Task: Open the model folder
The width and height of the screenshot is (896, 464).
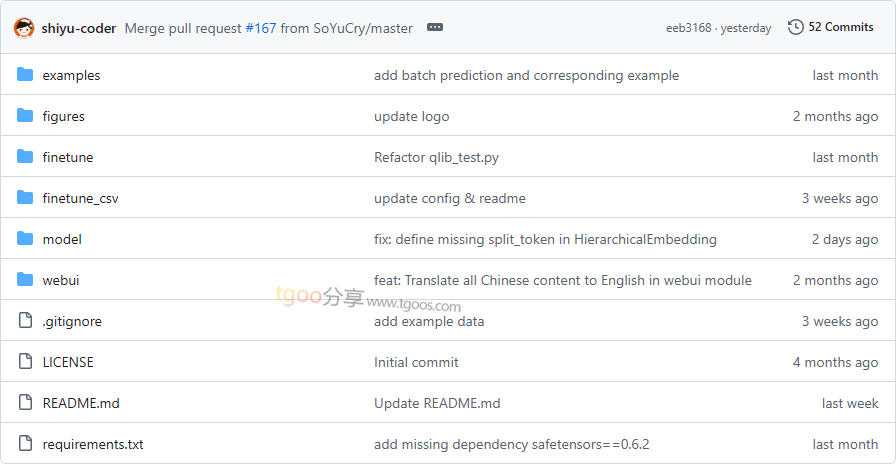Action: 62,239
